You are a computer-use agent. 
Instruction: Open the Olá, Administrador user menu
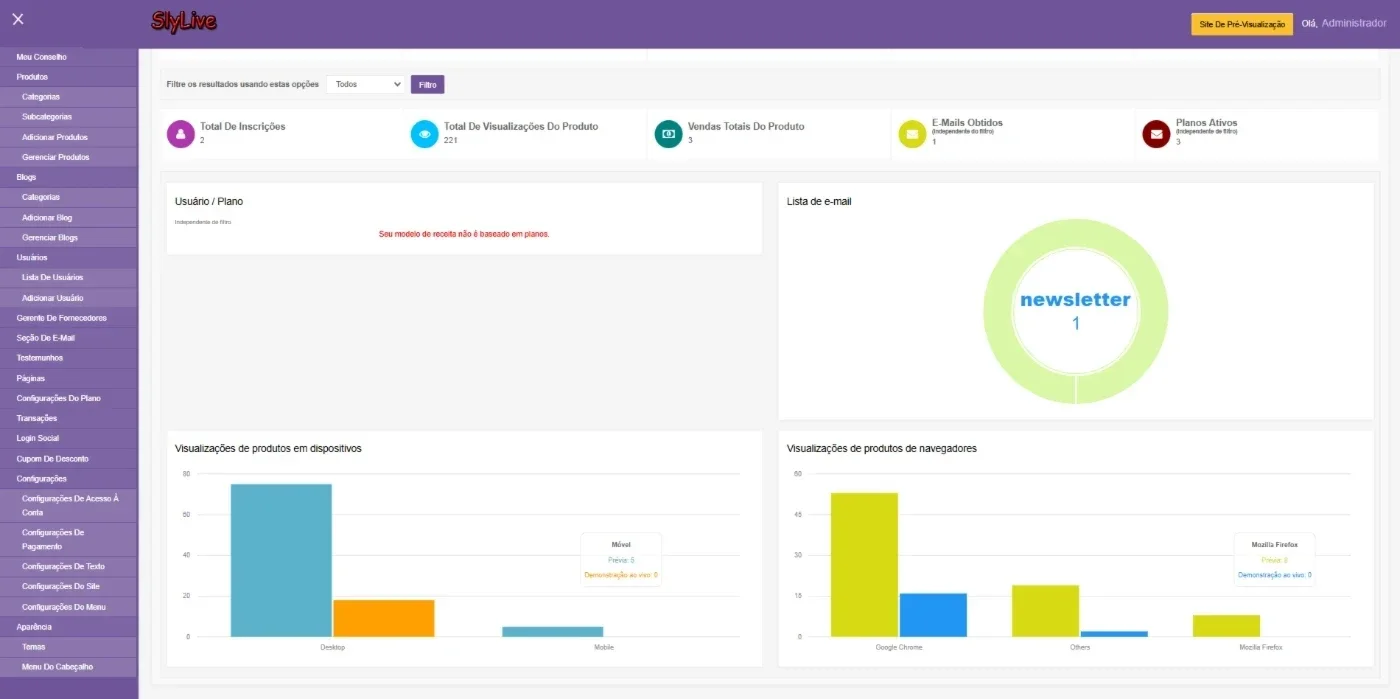click(1344, 22)
